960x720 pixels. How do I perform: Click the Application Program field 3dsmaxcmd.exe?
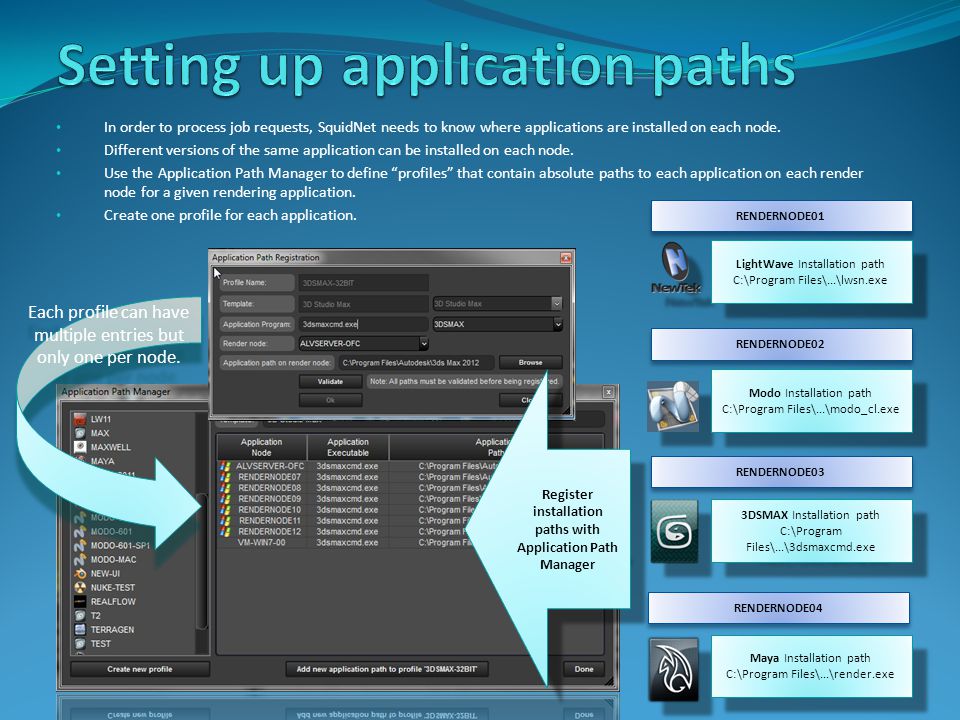point(364,324)
